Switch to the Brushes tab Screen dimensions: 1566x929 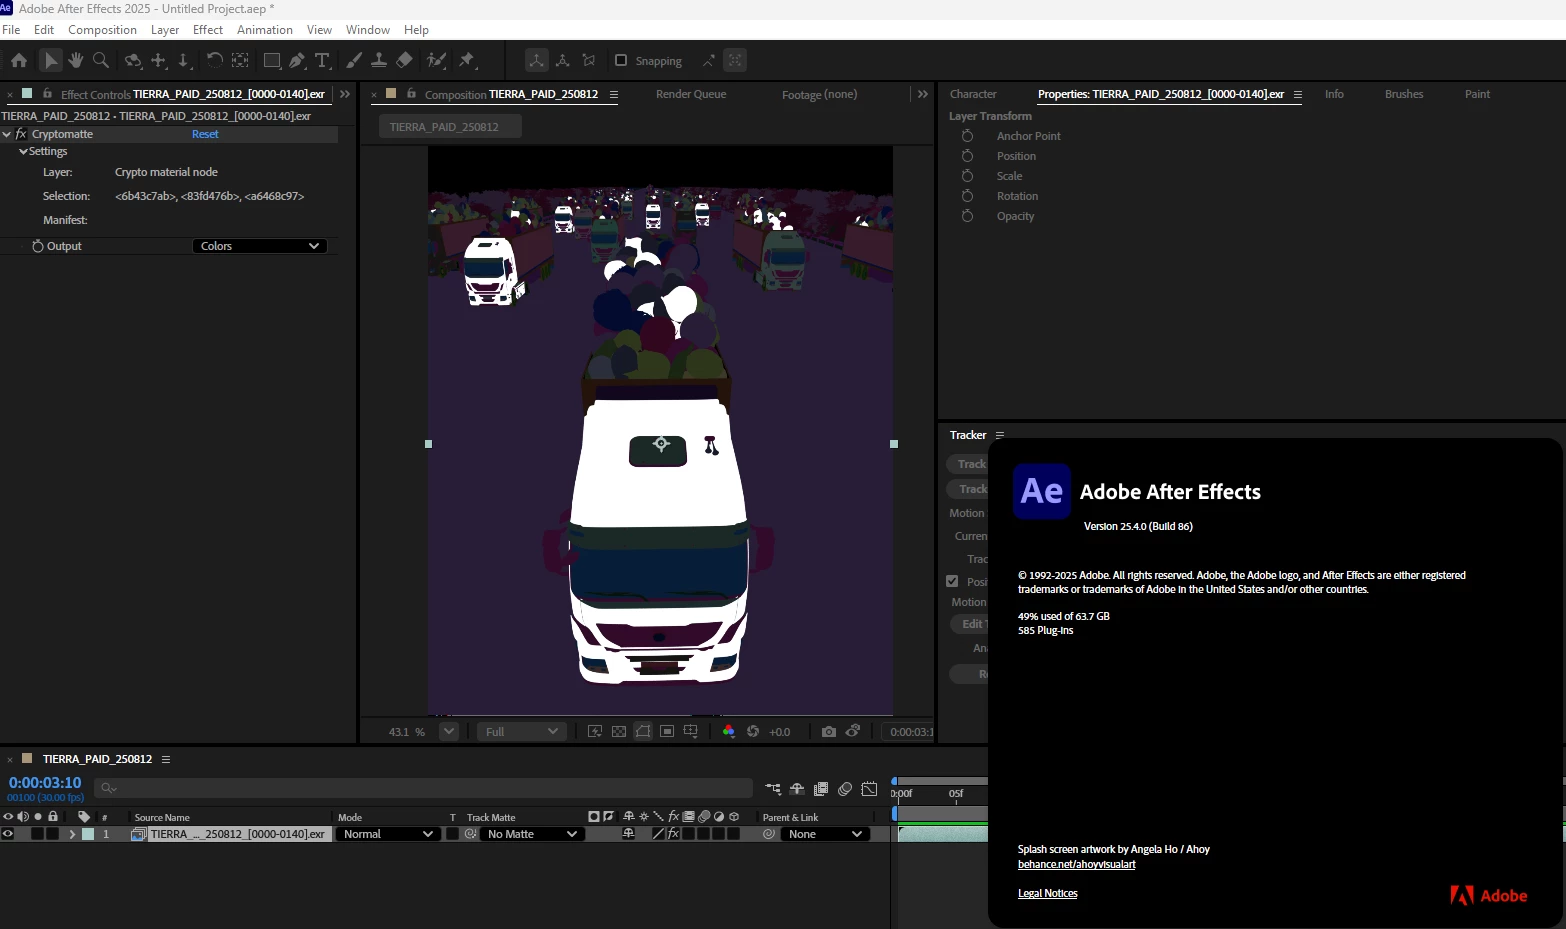pos(1404,94)
